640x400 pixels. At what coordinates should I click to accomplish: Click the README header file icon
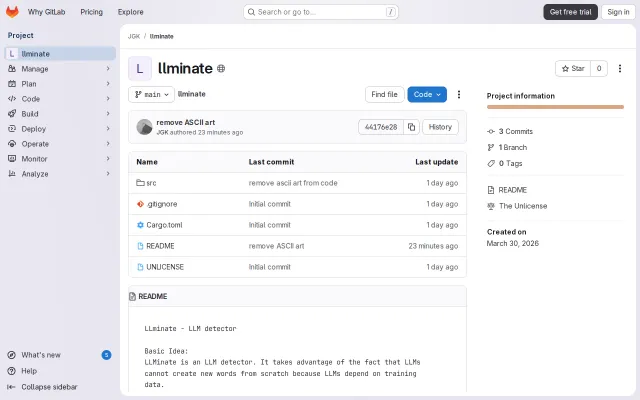[x=132, y=296]
